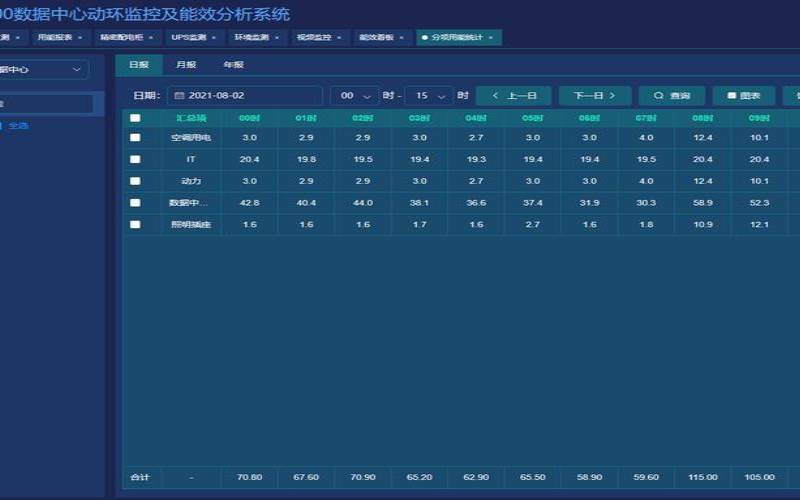
Task: Click the calendar icon in date field
Action: (180, 96)
